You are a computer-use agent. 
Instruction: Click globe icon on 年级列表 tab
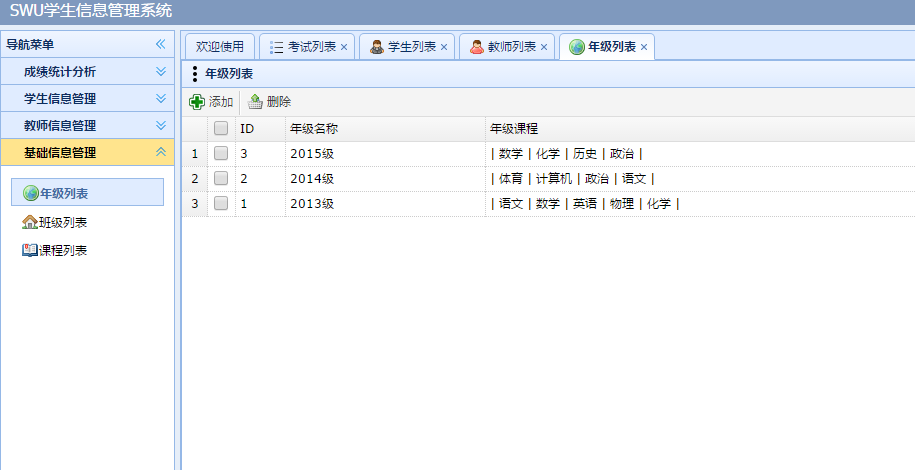(x=577, y=47)
